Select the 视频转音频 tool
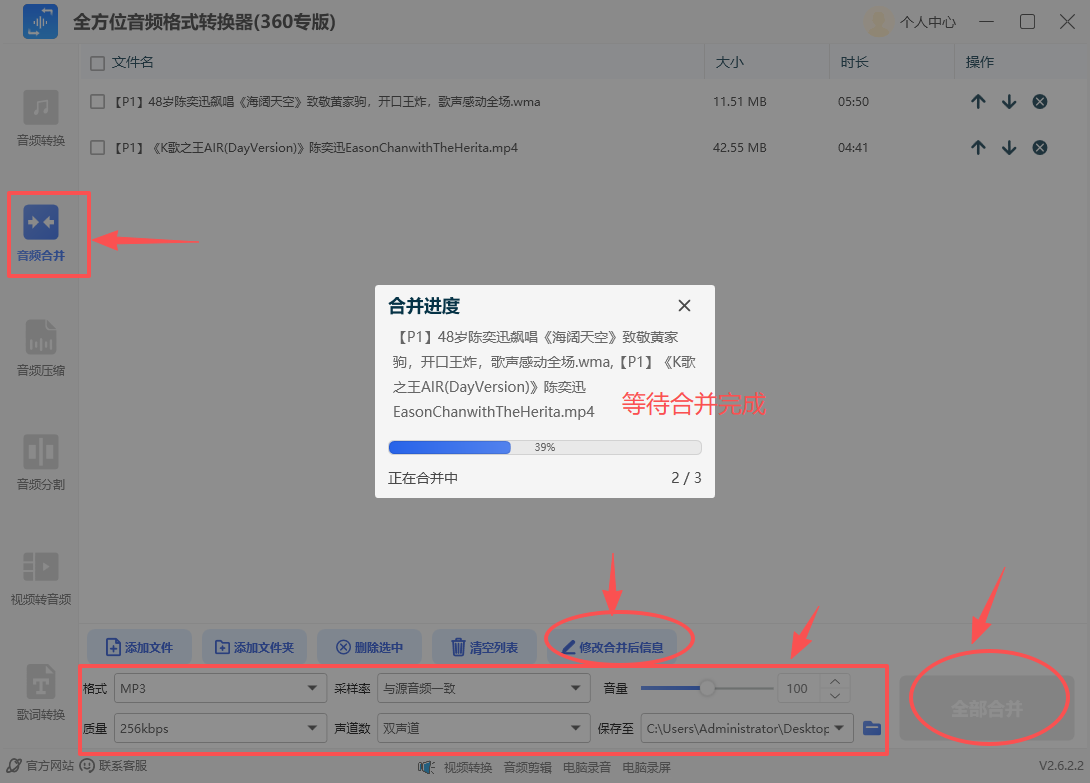The height and width of the screenshot is (783, 1090). (40, 577)
